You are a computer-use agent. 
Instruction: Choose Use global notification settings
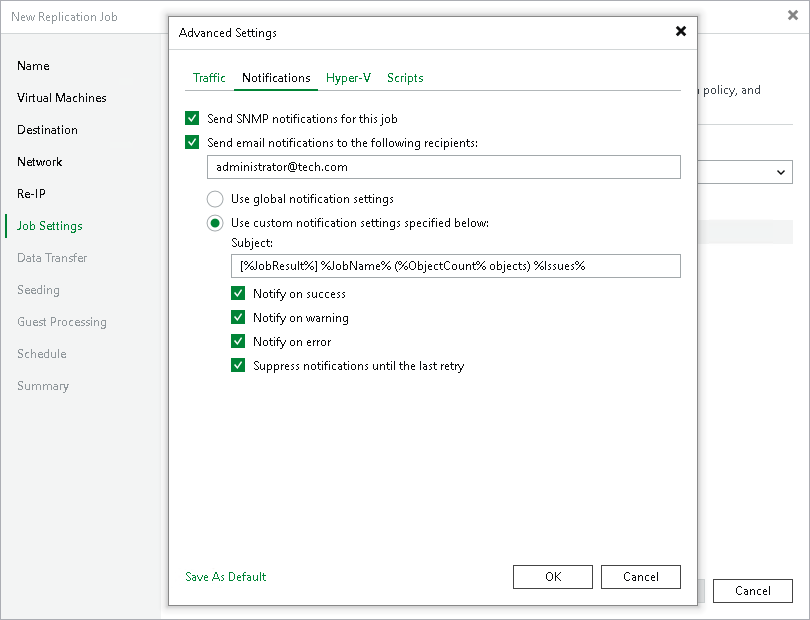(x=215, y=199)
